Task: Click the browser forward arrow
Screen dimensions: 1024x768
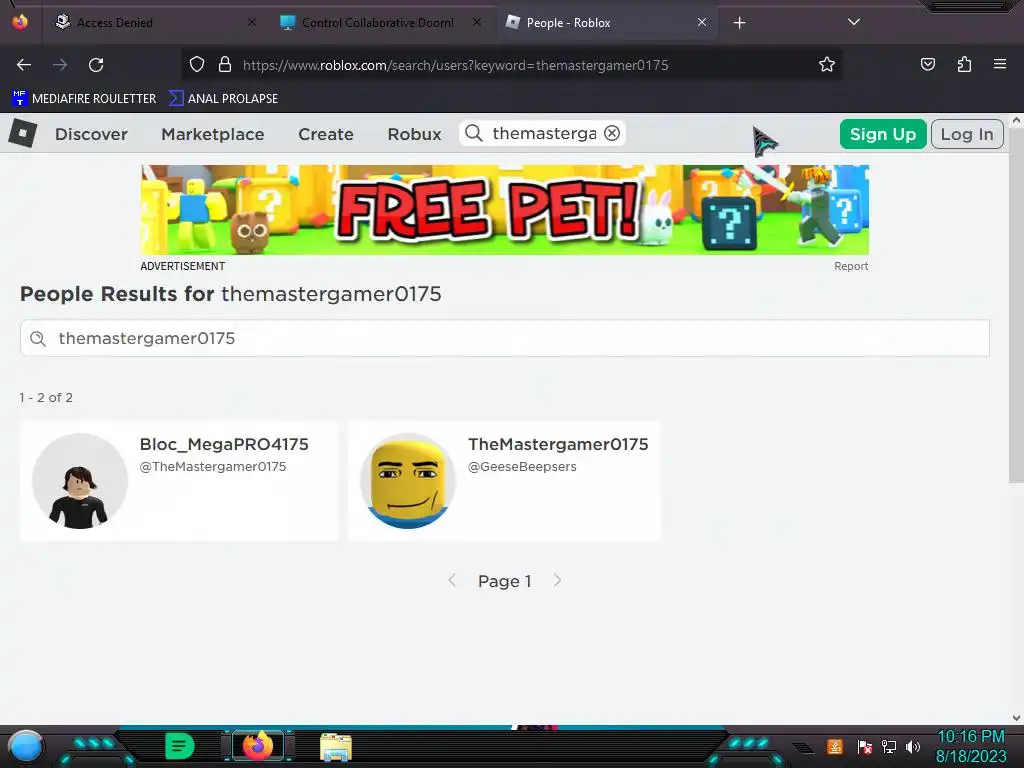Action: pyautogui.click(x=60, y=65)
